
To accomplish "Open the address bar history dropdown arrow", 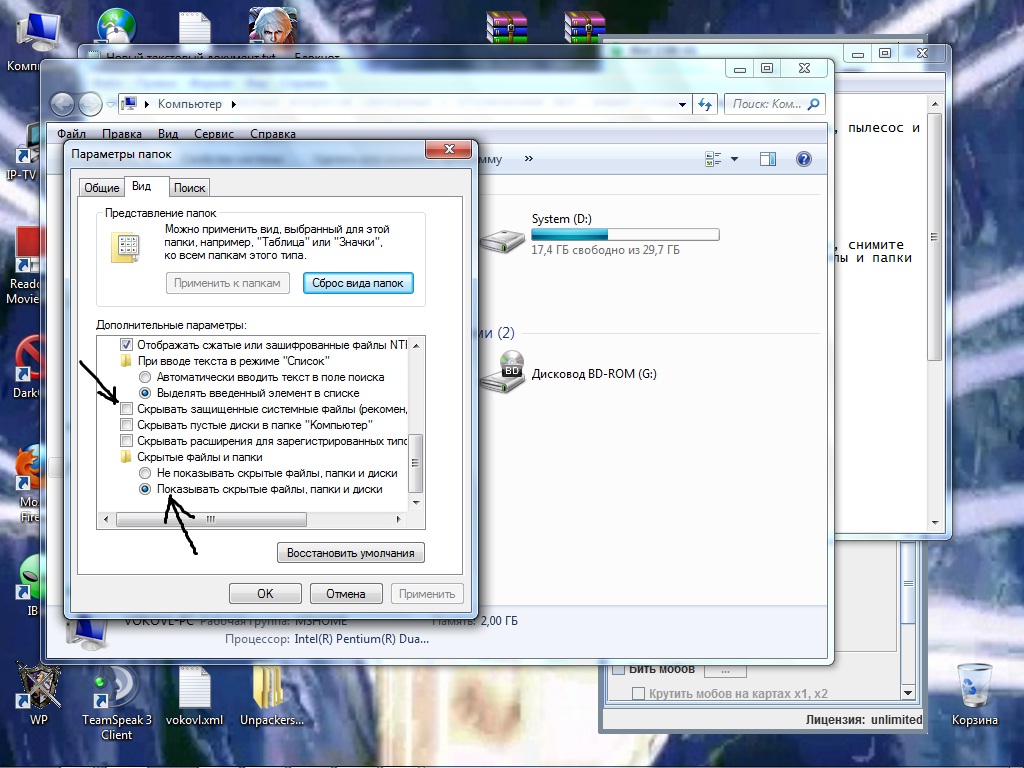I will click(x=682, y=104).
